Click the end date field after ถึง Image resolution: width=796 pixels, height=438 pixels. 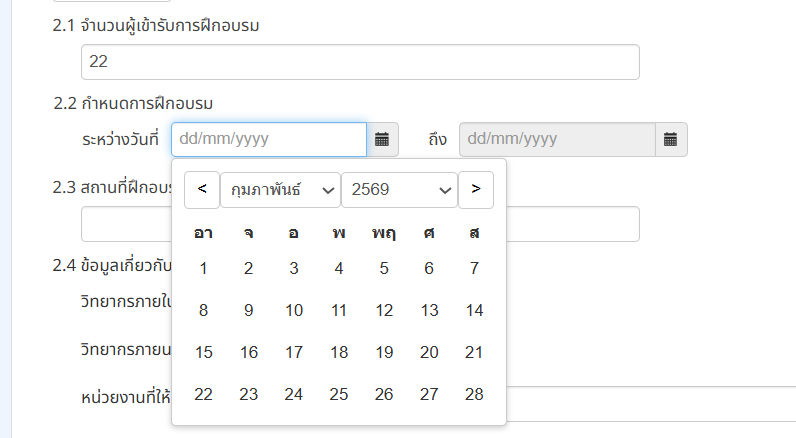coord(557,139)
